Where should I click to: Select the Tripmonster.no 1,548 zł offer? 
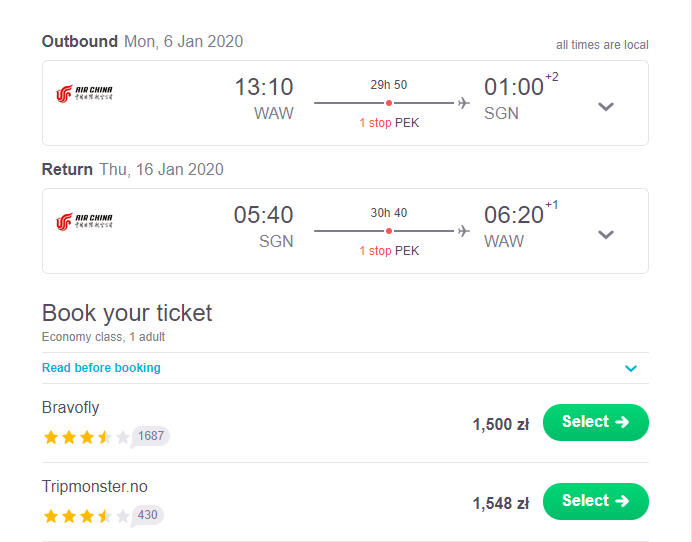click(595, 501)
